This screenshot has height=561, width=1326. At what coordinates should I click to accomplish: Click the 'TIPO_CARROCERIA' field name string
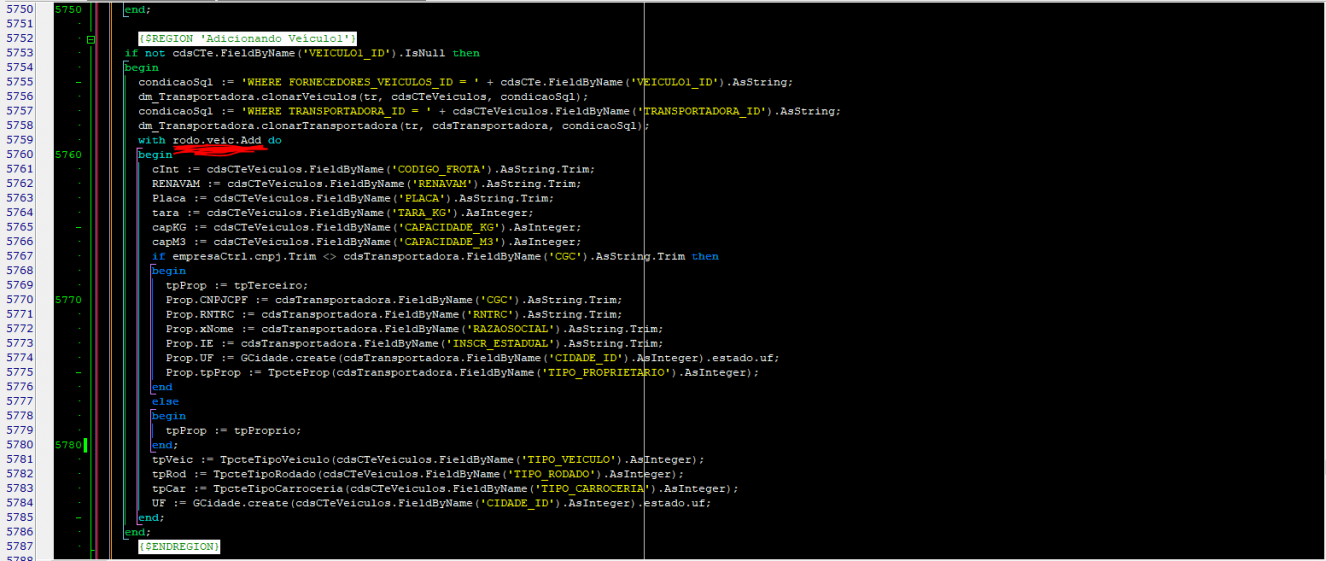click(594, 488)
